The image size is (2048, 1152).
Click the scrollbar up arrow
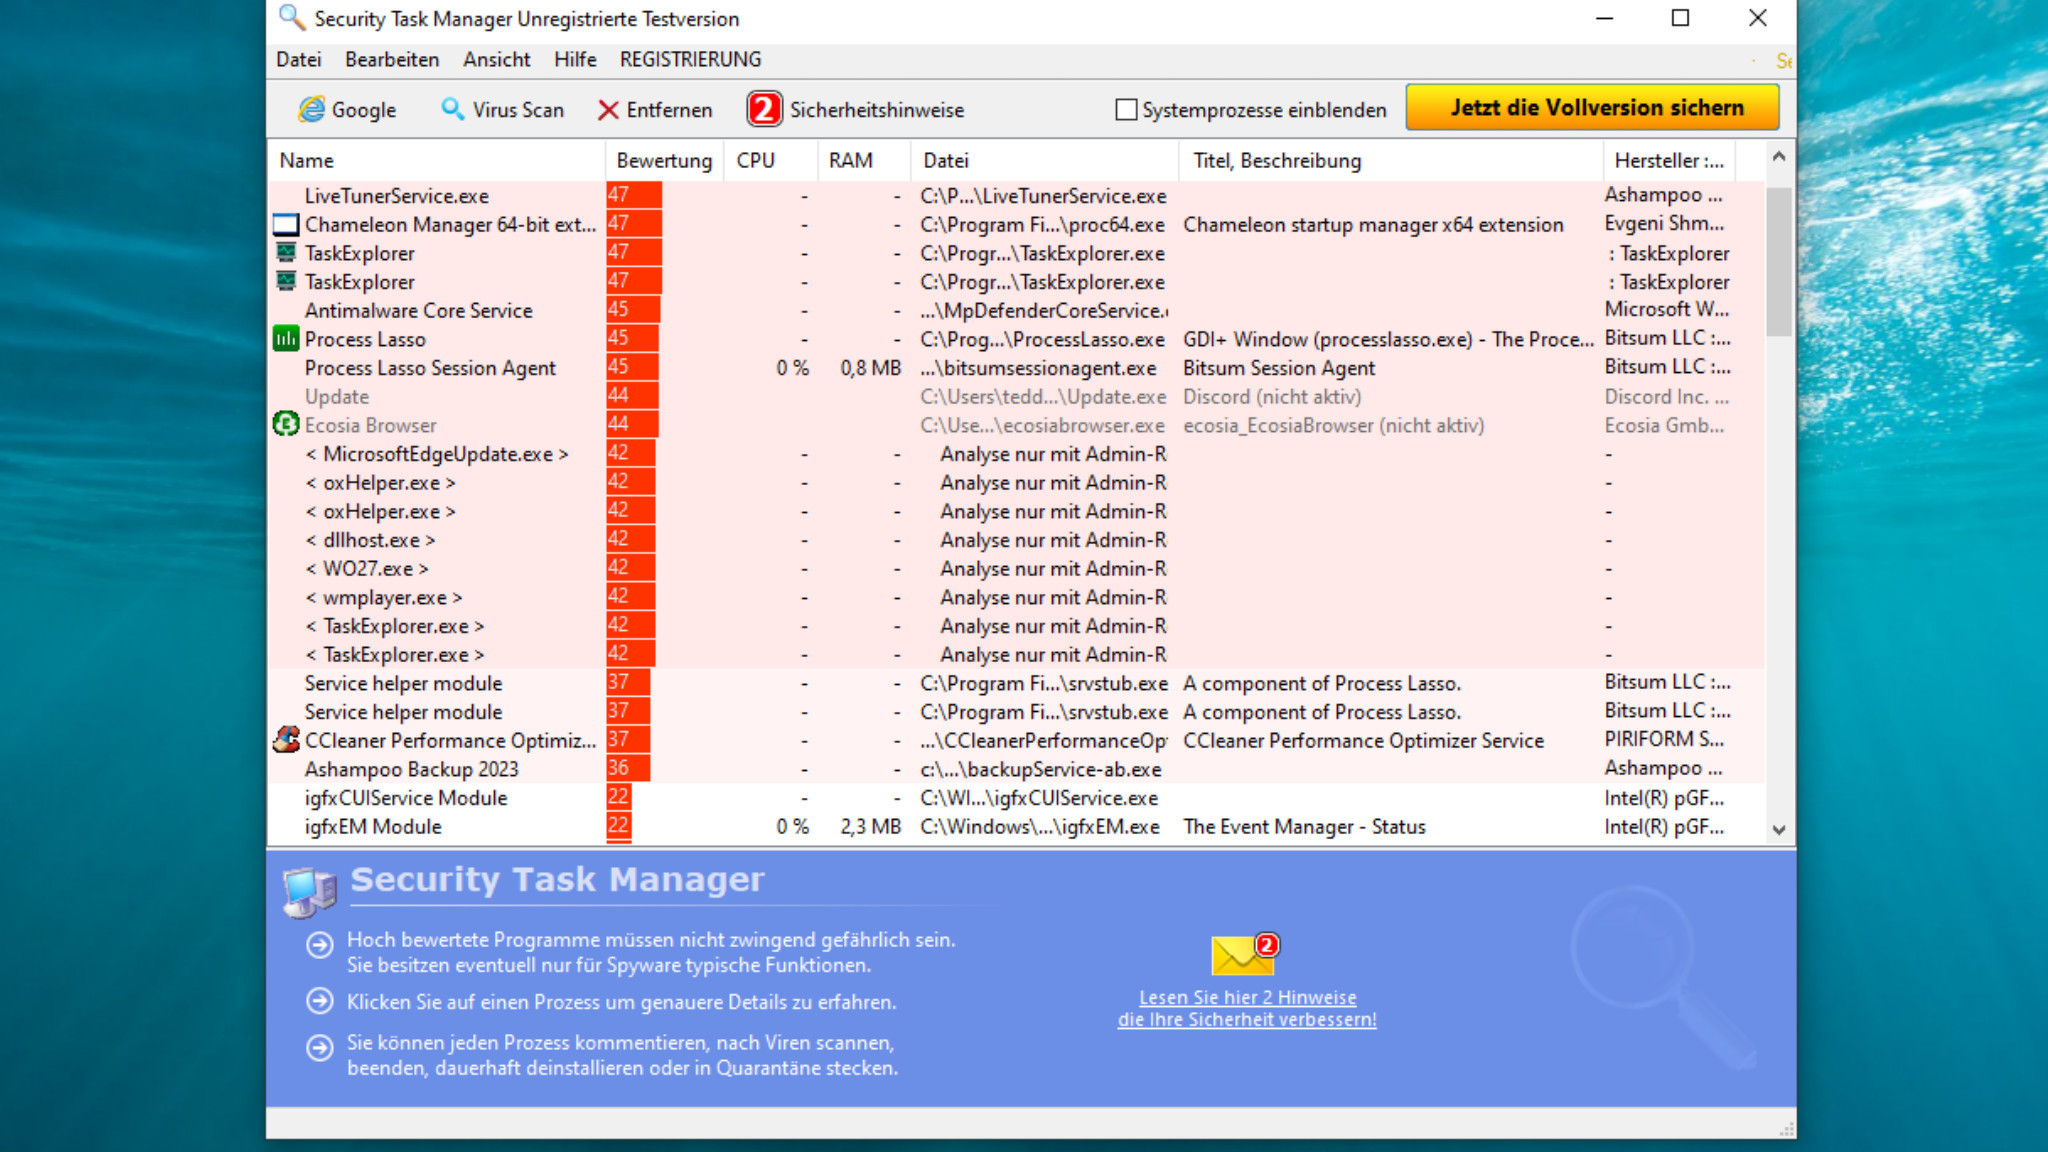pos(1778,157)
